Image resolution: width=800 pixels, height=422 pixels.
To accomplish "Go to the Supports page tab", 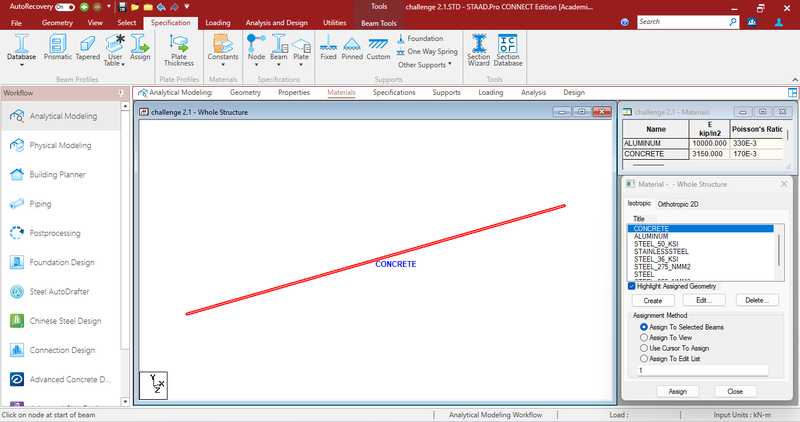I will click(446, 92).
